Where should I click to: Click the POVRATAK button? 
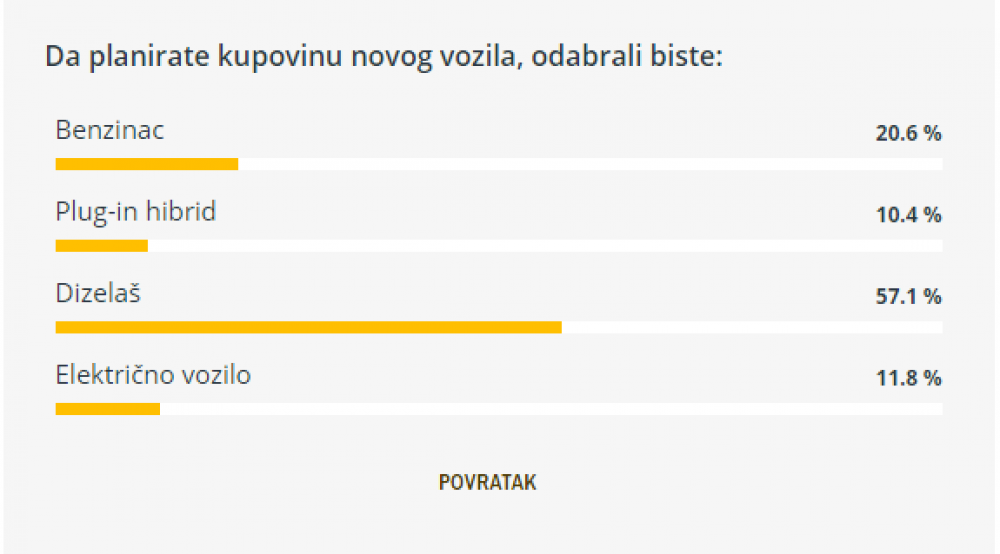point(487,482)
